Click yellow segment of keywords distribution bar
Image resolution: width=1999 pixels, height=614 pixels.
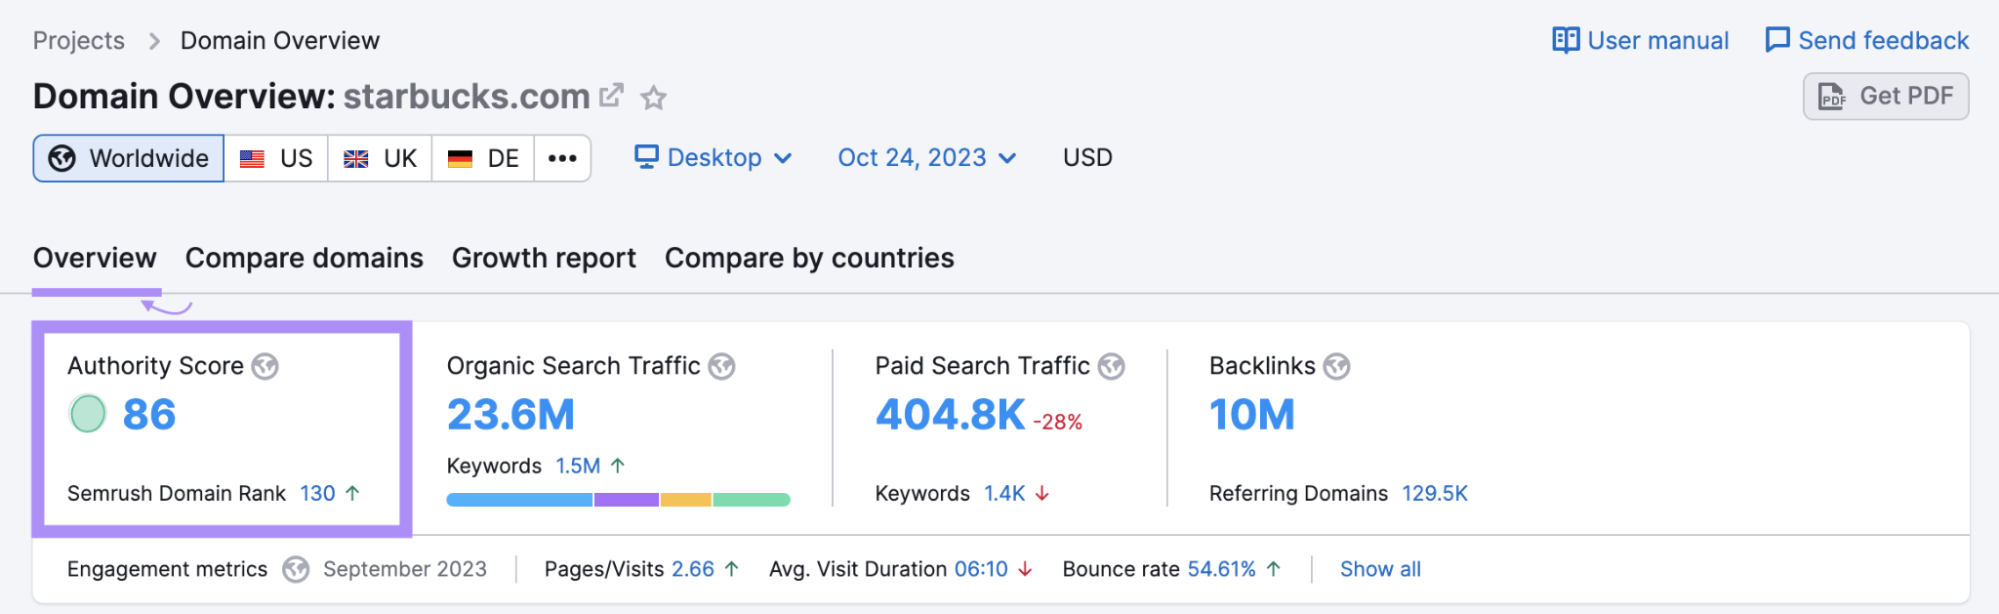[686, 499]
